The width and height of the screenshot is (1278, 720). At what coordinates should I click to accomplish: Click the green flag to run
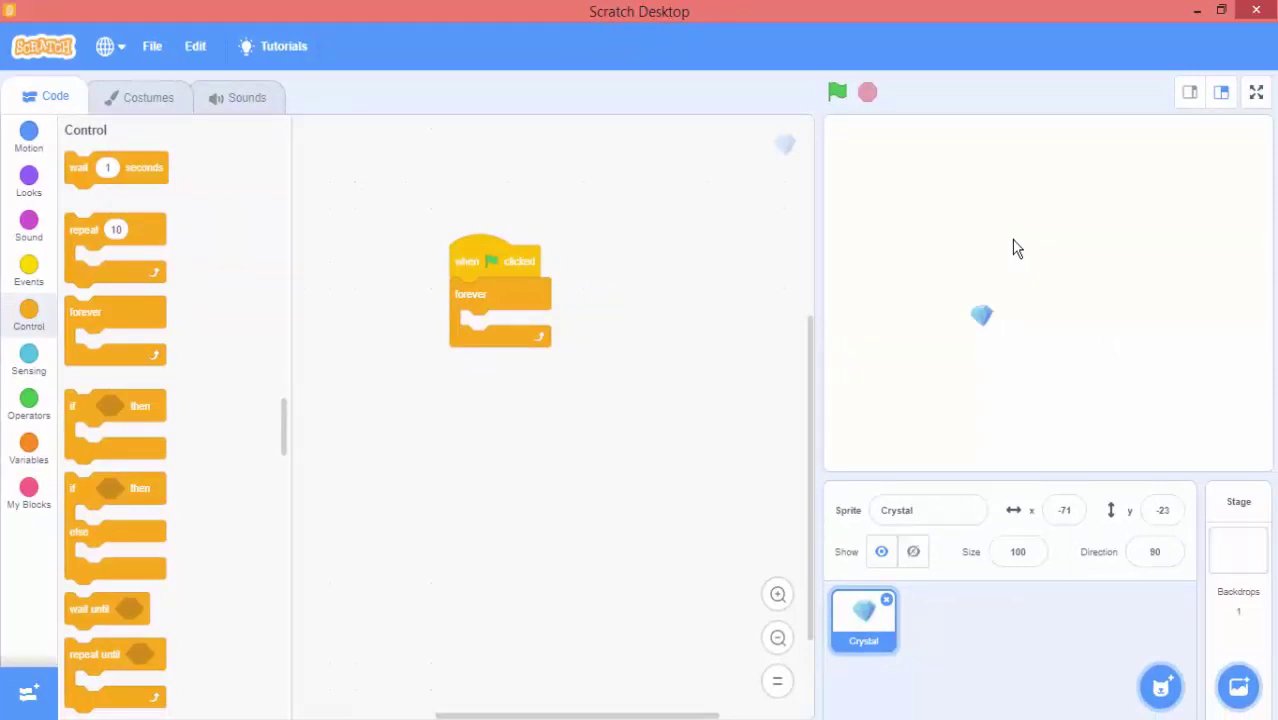click(837, 92)
